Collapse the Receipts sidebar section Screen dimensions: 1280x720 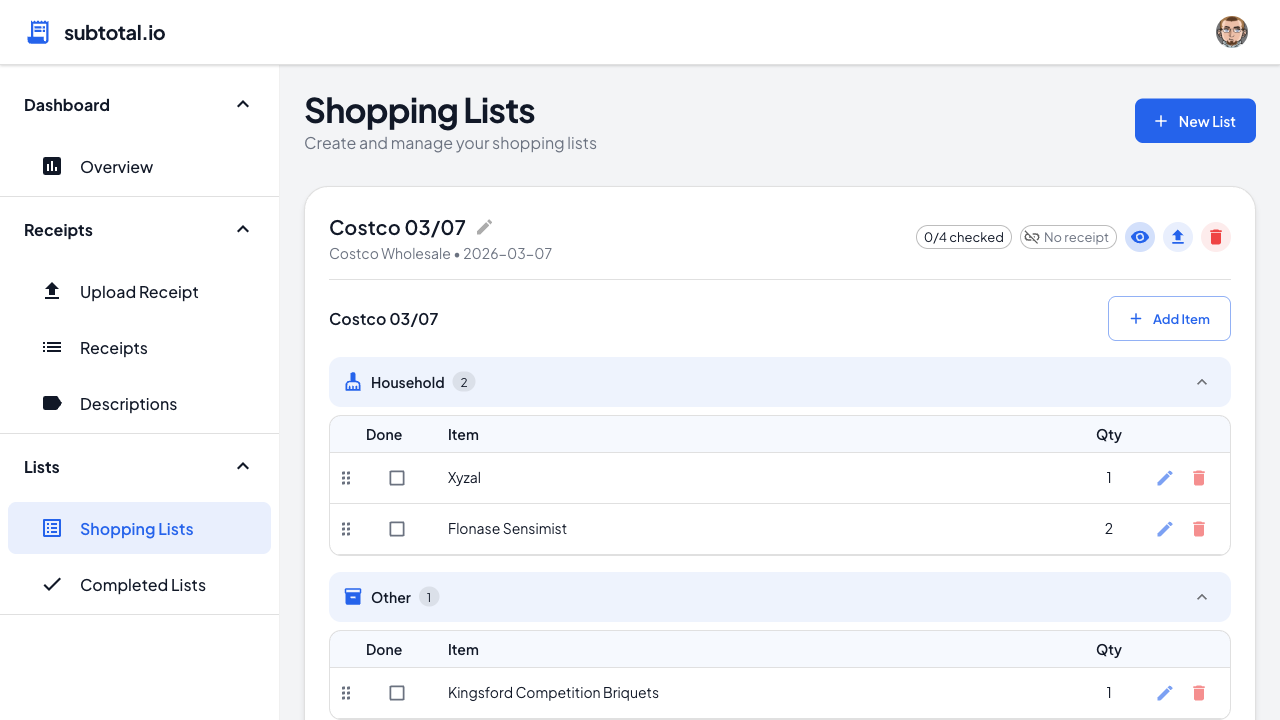pos(242,229)
